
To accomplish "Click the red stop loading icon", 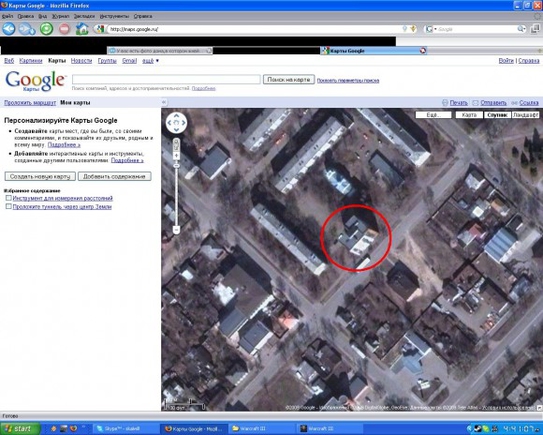I will pyautogui.click(x=64, y=29).
